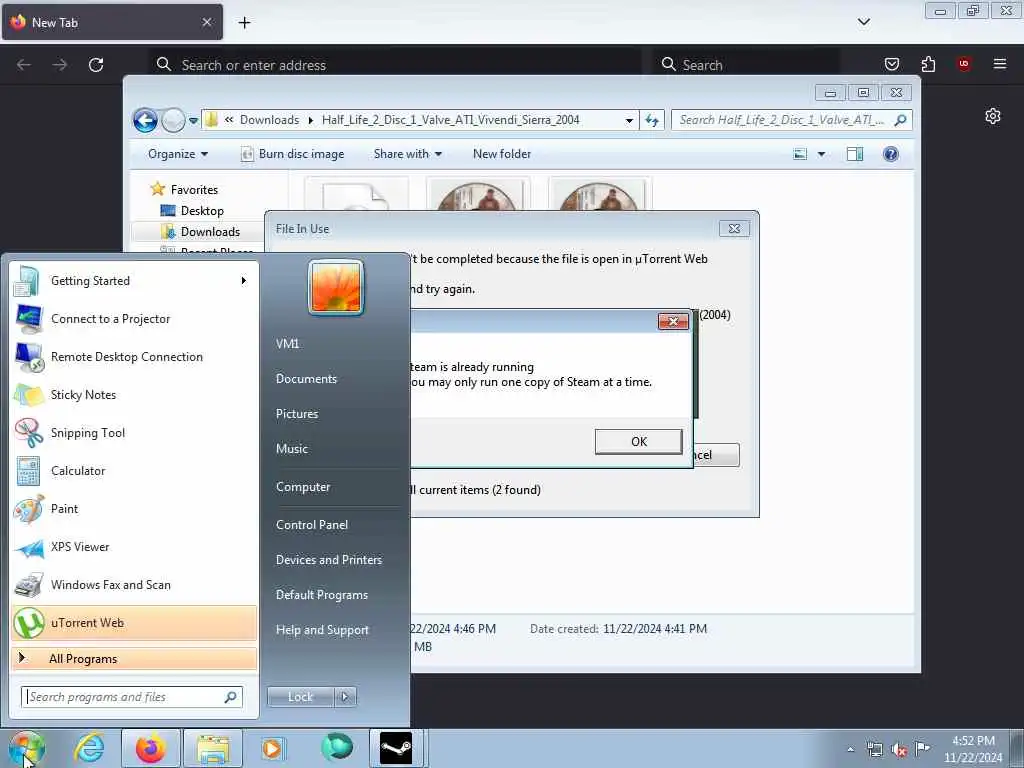Reload page in Firefox
This screenshot has width=1024, height=768.
coord(96,65)
